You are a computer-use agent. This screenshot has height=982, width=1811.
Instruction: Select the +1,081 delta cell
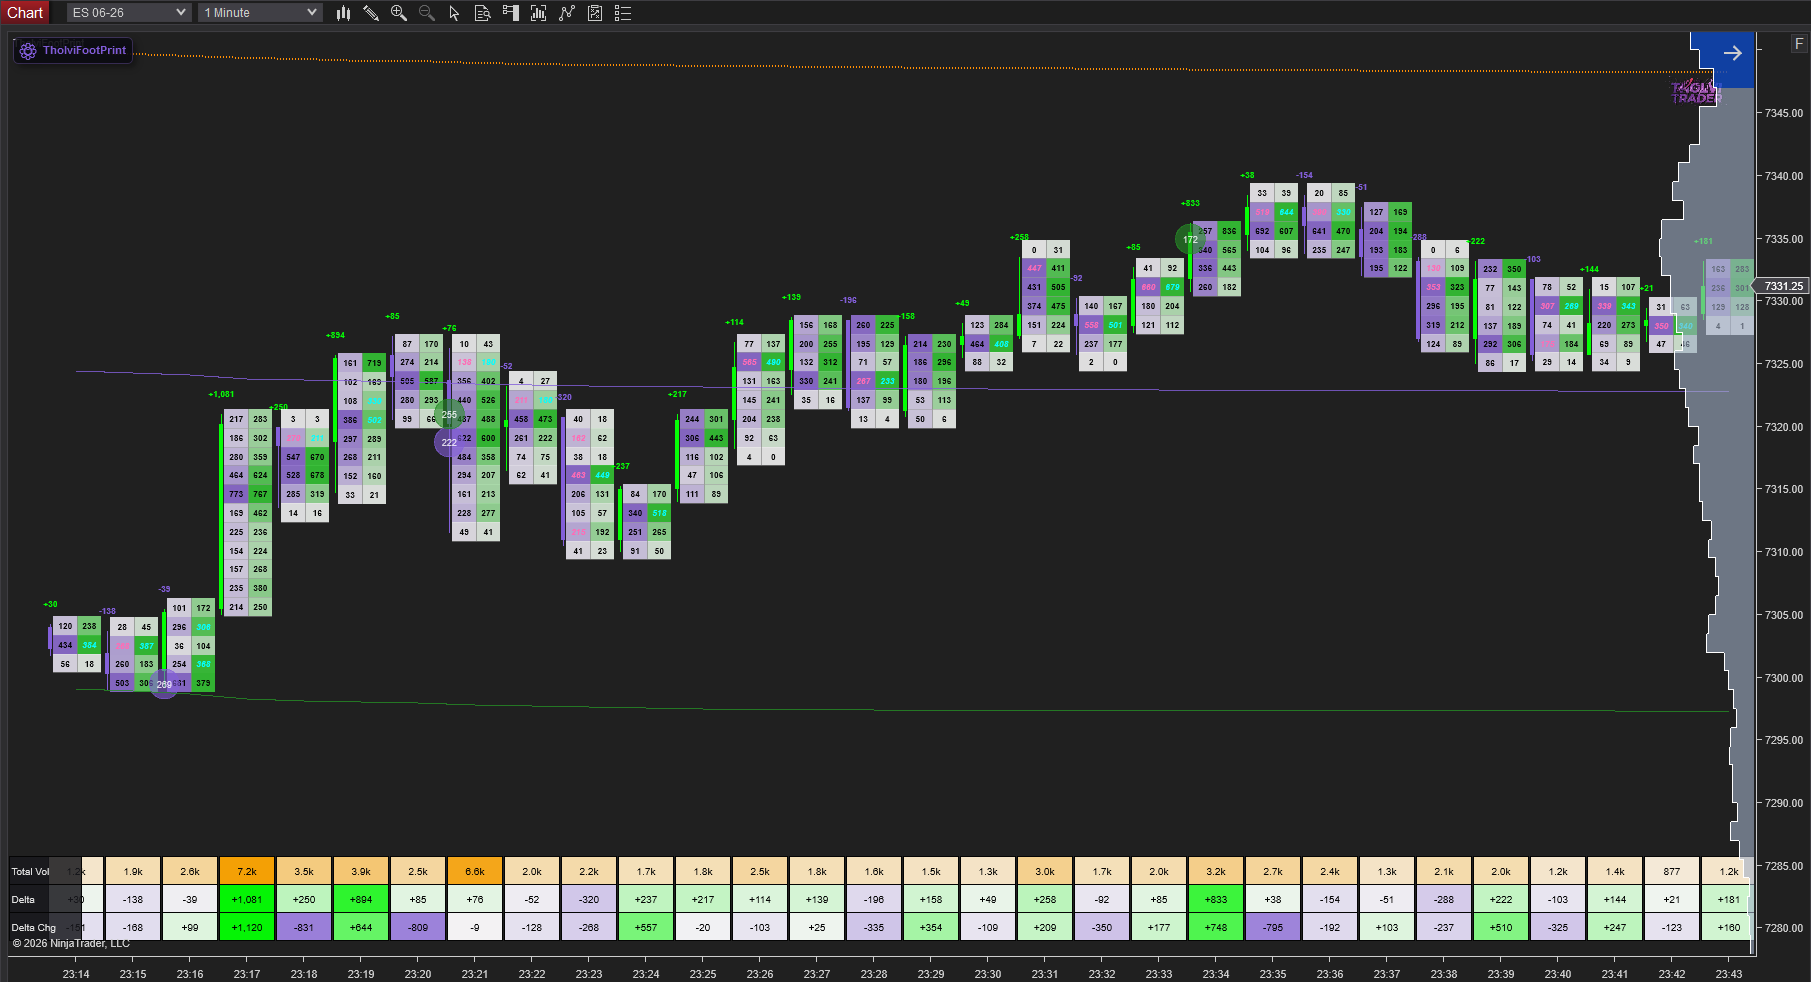pyautogui.click(x=247, y=899)
